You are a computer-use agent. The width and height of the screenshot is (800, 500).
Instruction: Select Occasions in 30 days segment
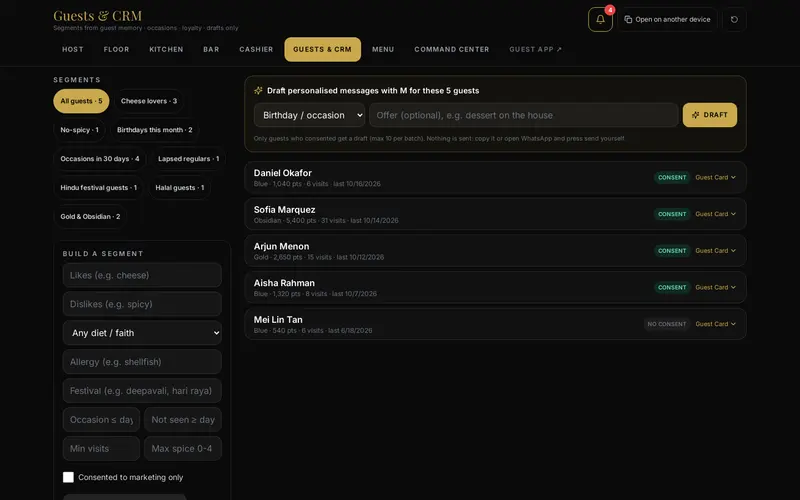click(x=99, y=159)
